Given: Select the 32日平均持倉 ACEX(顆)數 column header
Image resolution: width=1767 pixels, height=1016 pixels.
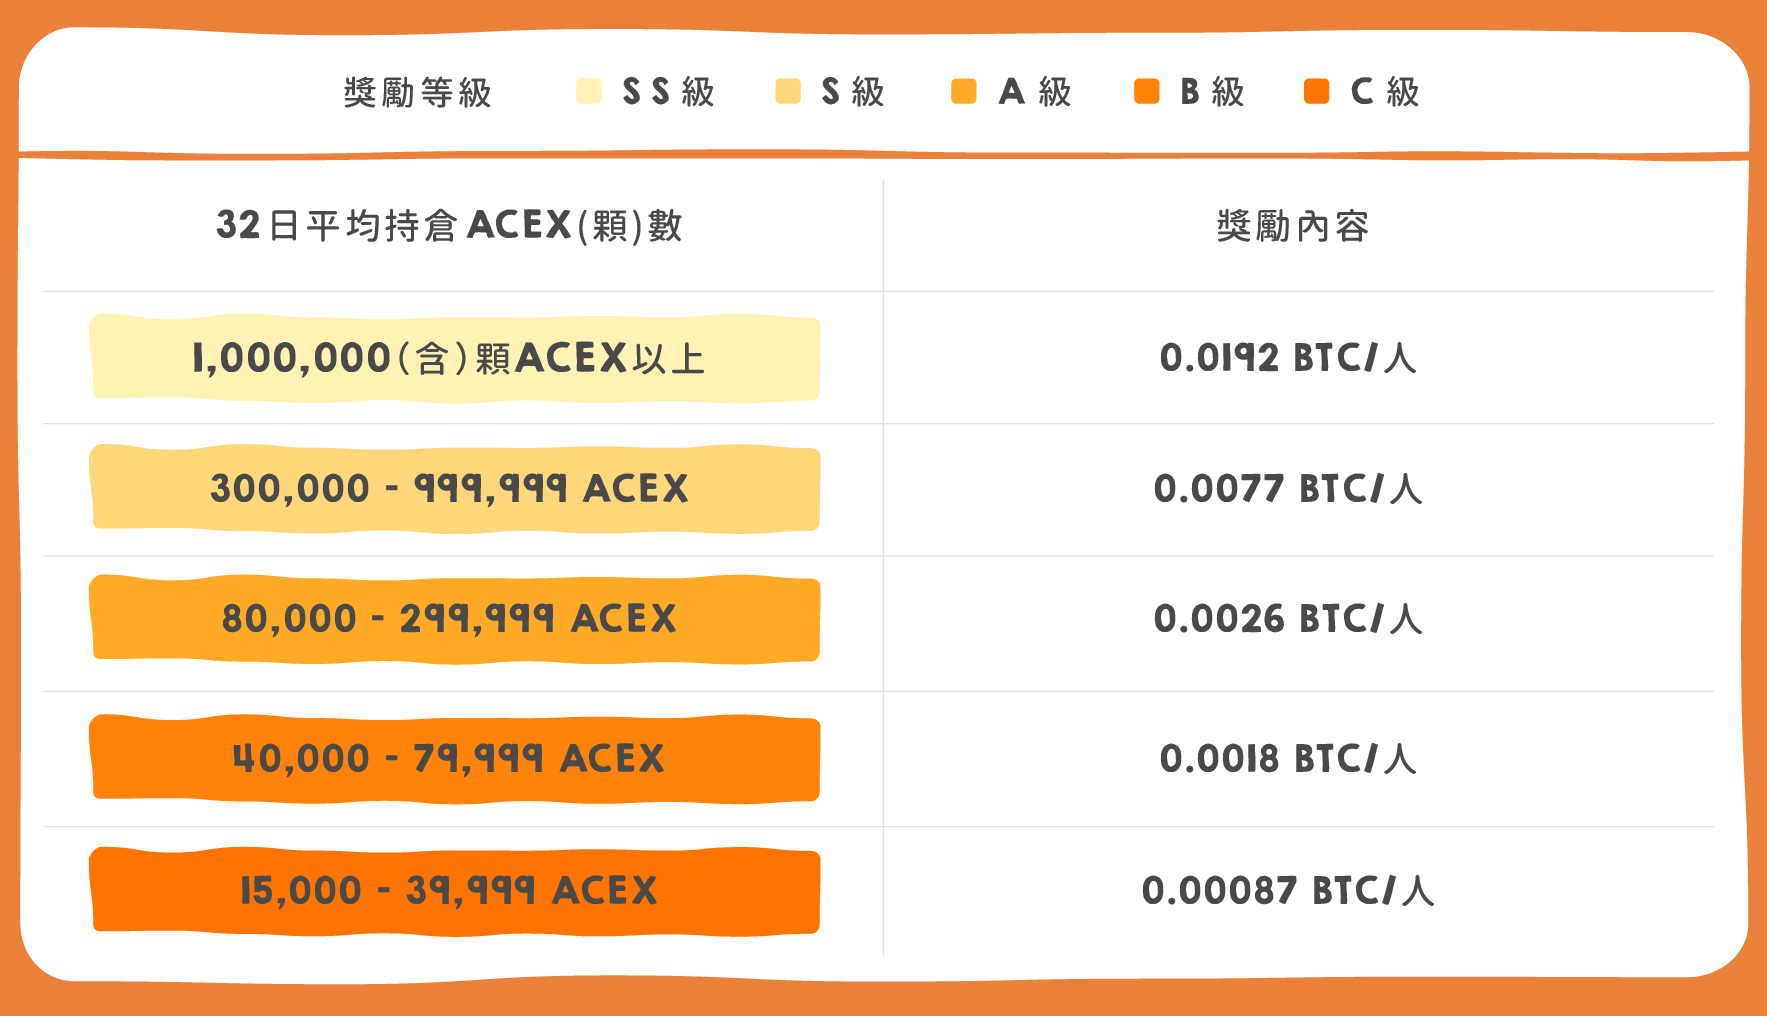Looking at the screenshot, I should (x=449, y=225).
